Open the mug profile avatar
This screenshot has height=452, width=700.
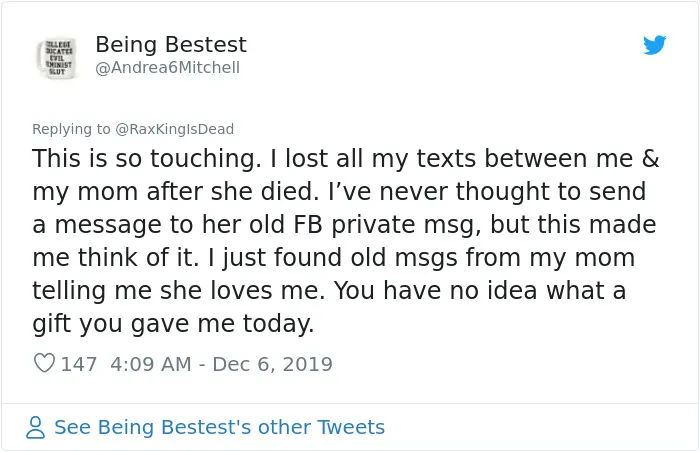(x=56, y=58)
